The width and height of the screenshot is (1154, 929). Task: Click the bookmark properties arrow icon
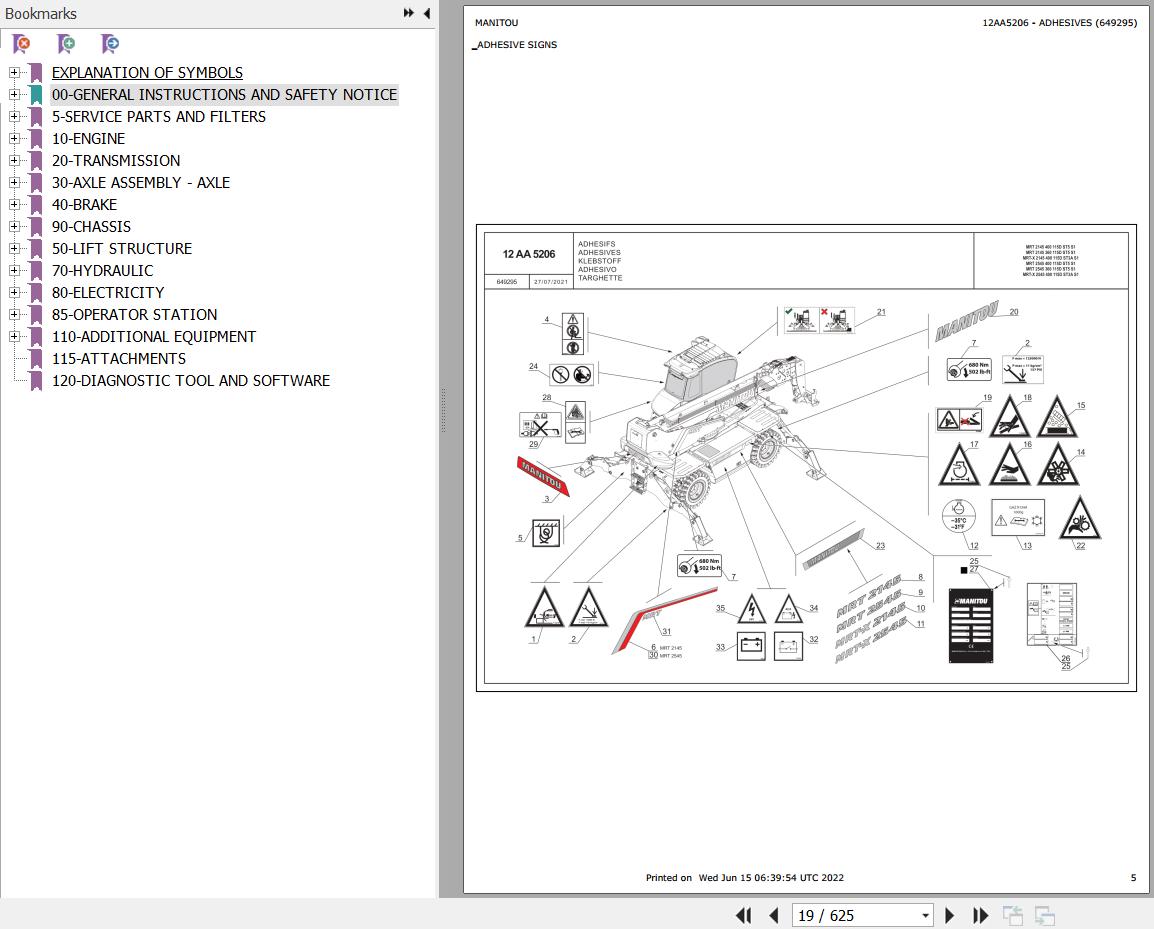click(x=110, y=44)
